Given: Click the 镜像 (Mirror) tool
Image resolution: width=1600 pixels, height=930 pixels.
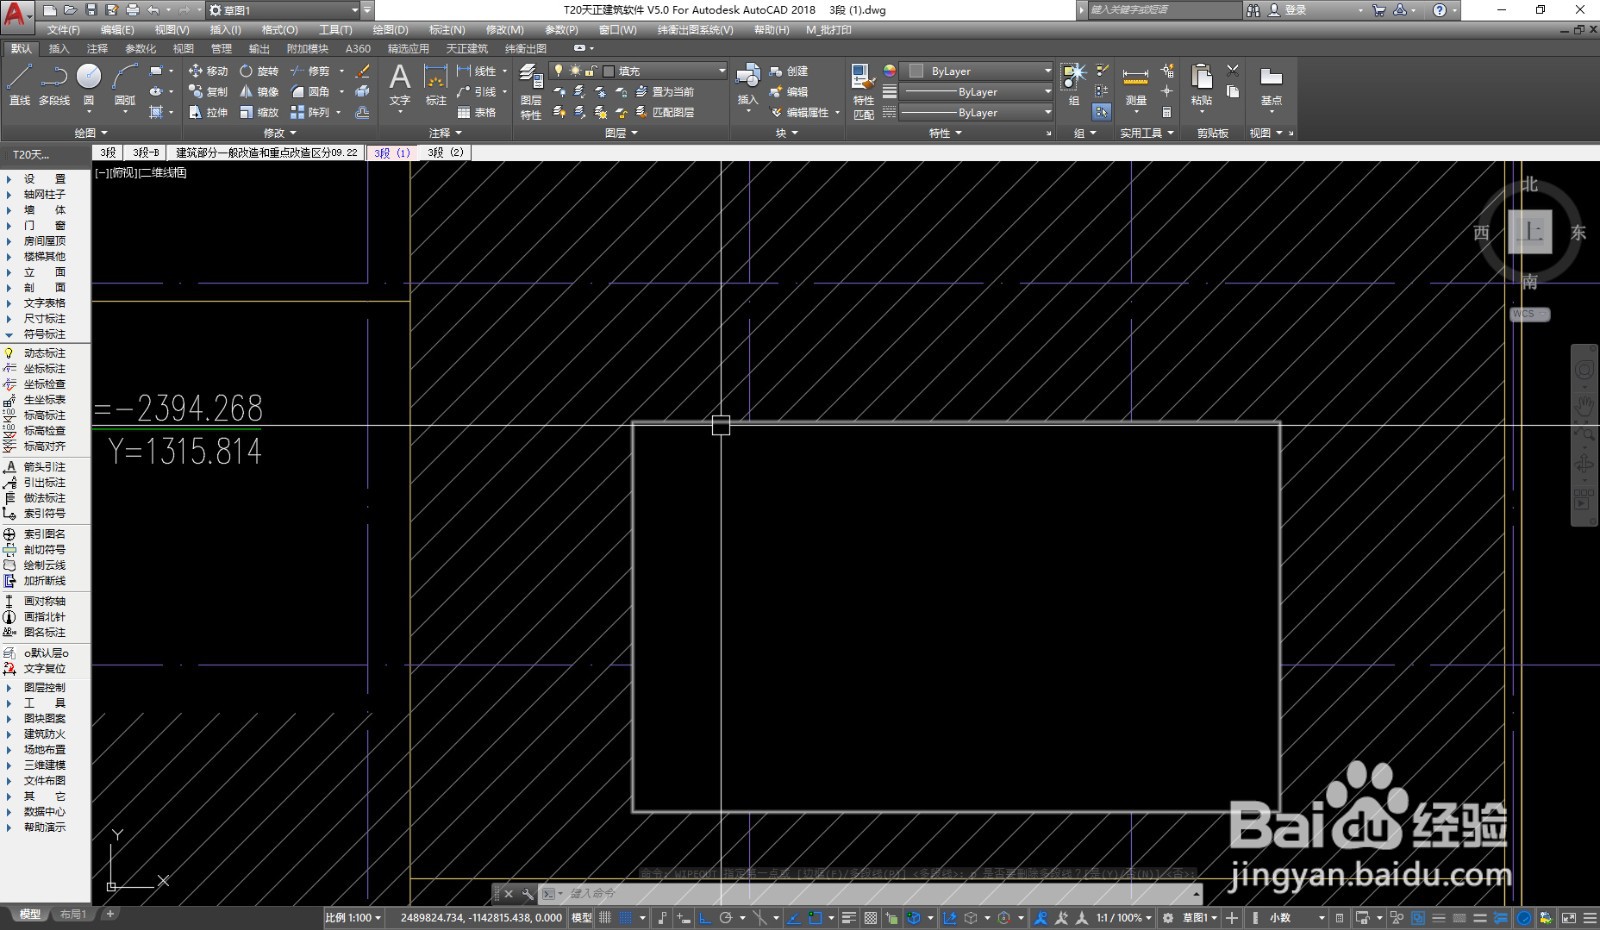Looking at the screenshot, I should click(259, 92).
